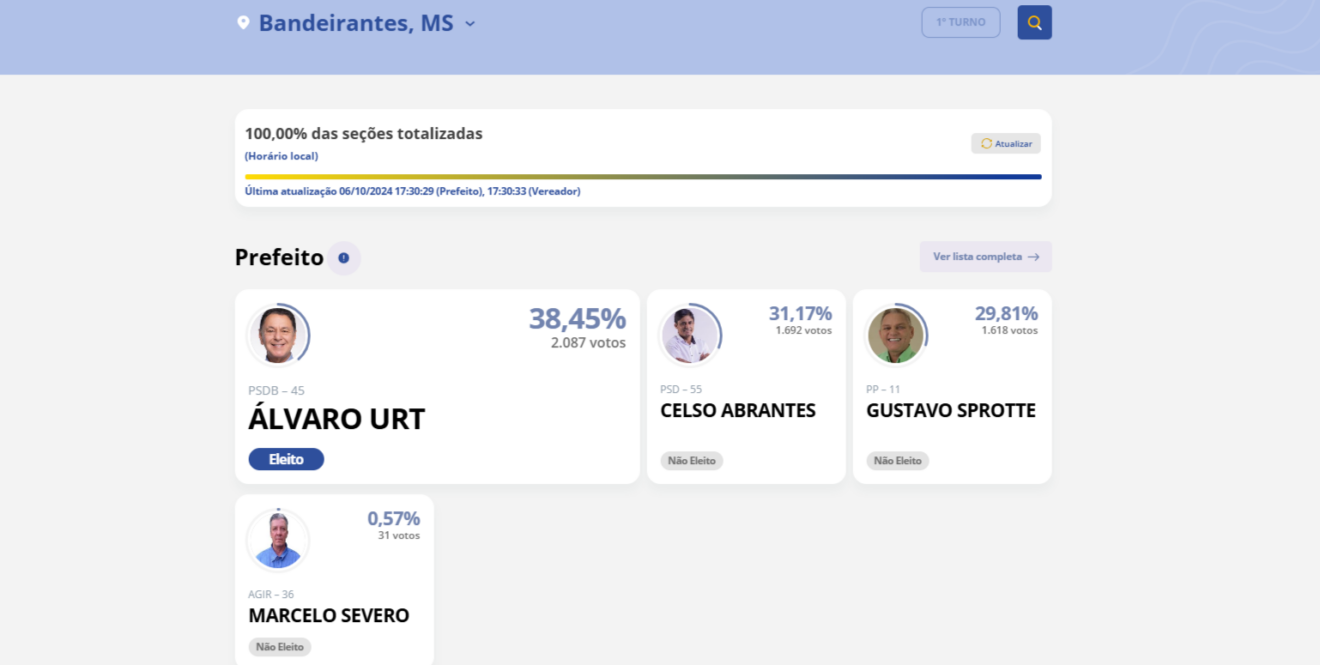Click the Eleito badge for Álvaro Urt

pos(286,459)
